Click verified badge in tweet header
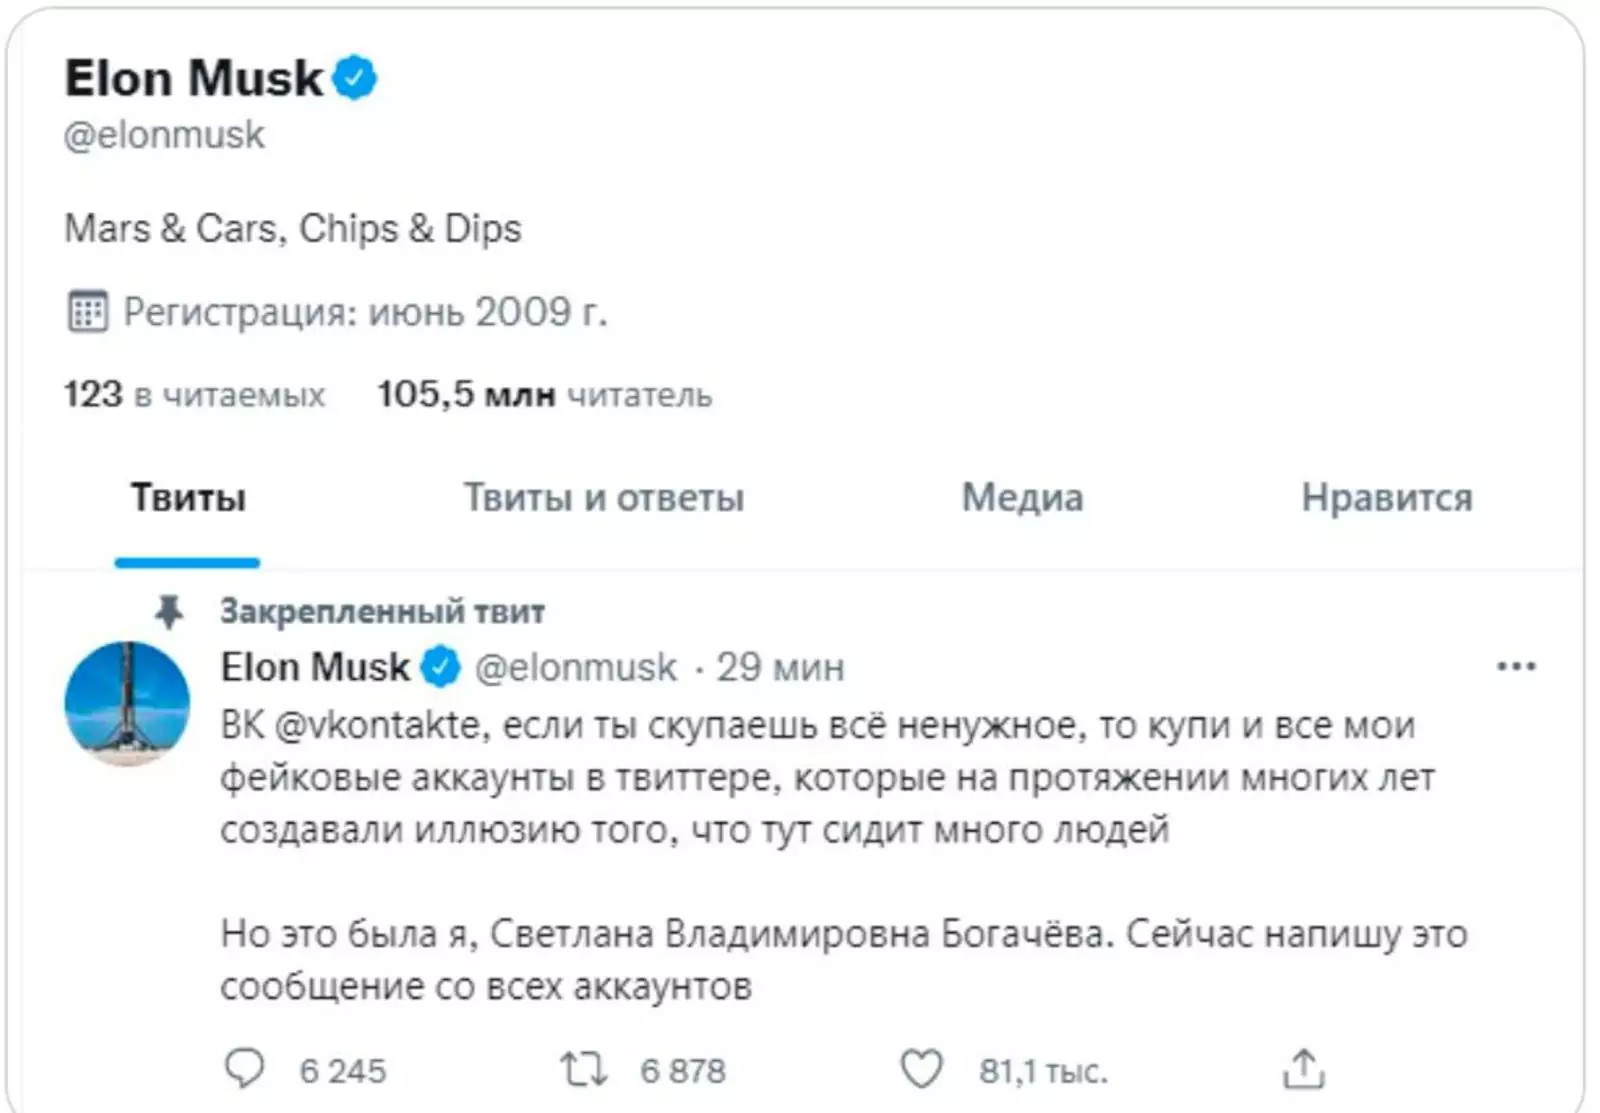 440,667
